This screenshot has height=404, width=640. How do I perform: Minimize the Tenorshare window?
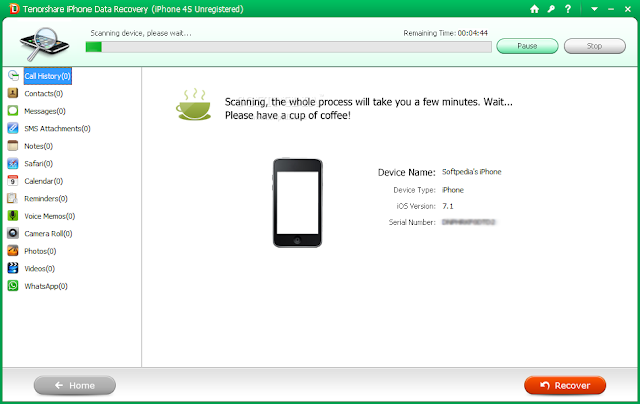point(611,9)
